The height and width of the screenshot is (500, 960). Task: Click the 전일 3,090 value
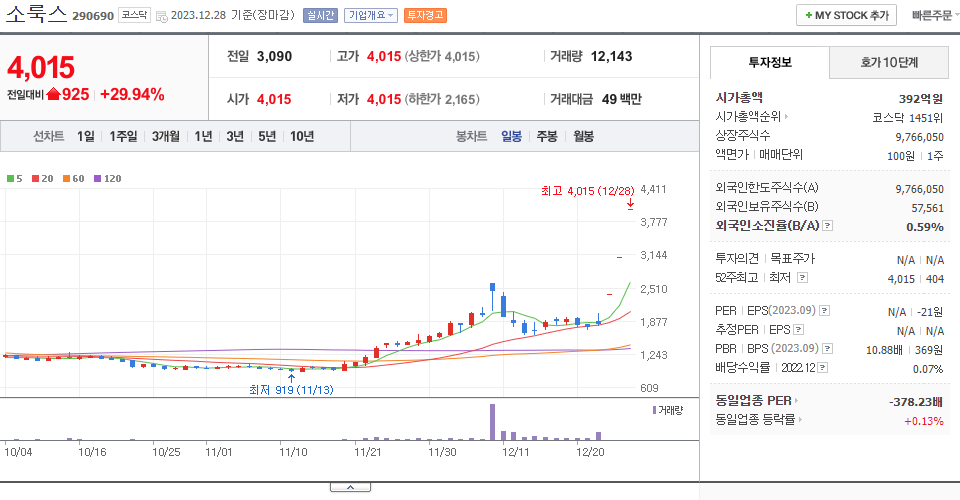click(x=274, y=56)
